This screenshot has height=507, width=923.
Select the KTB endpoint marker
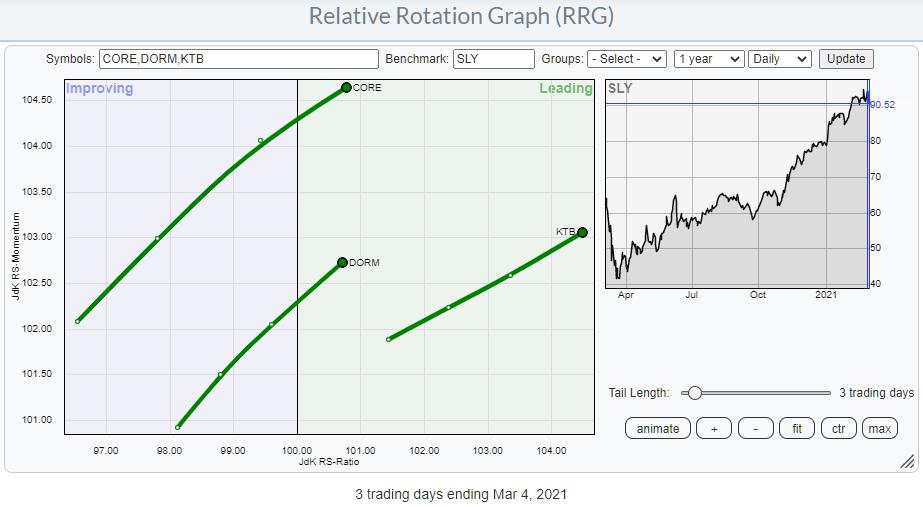(582, 232)
